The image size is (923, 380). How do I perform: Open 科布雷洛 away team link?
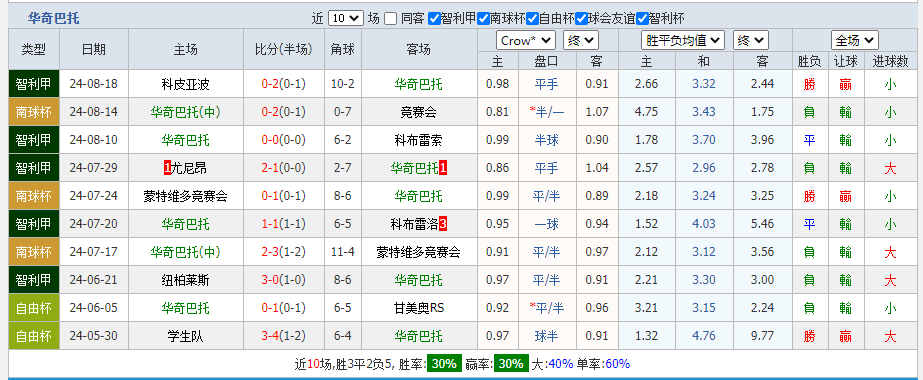pos(414,224)
